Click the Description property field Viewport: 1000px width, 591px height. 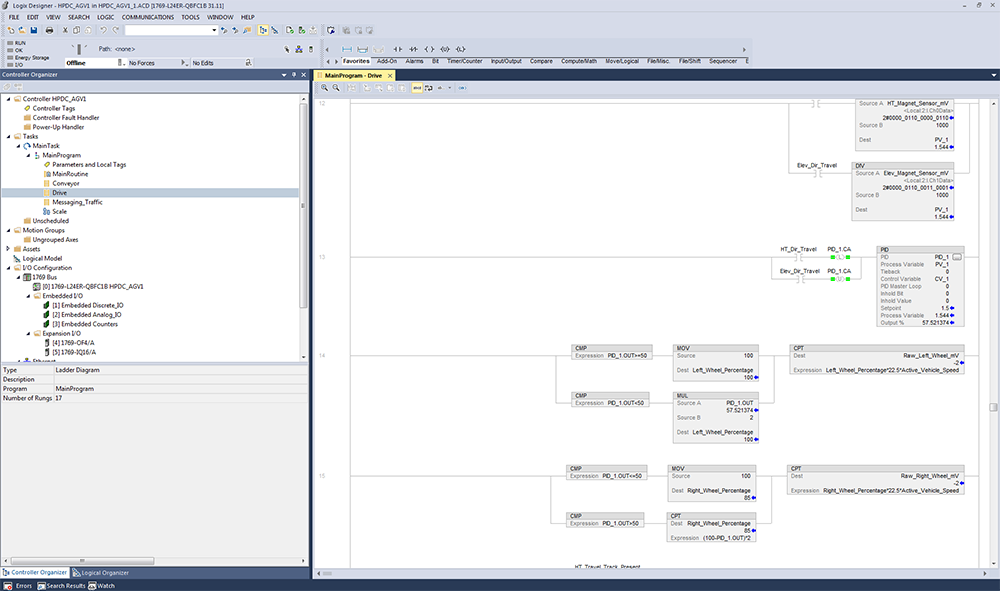180,379
